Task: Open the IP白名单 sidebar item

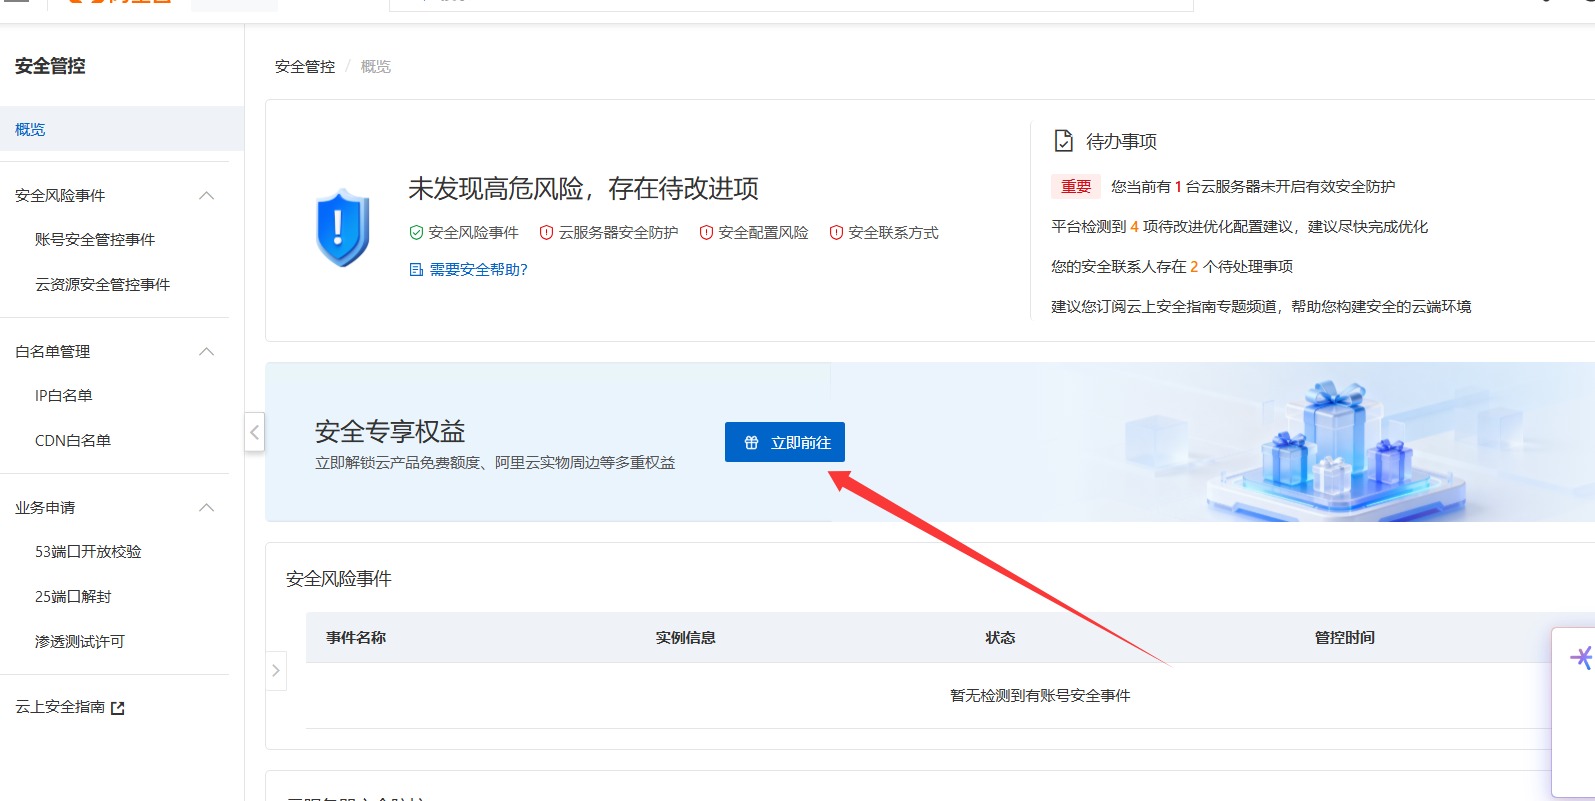Action: 64,396
